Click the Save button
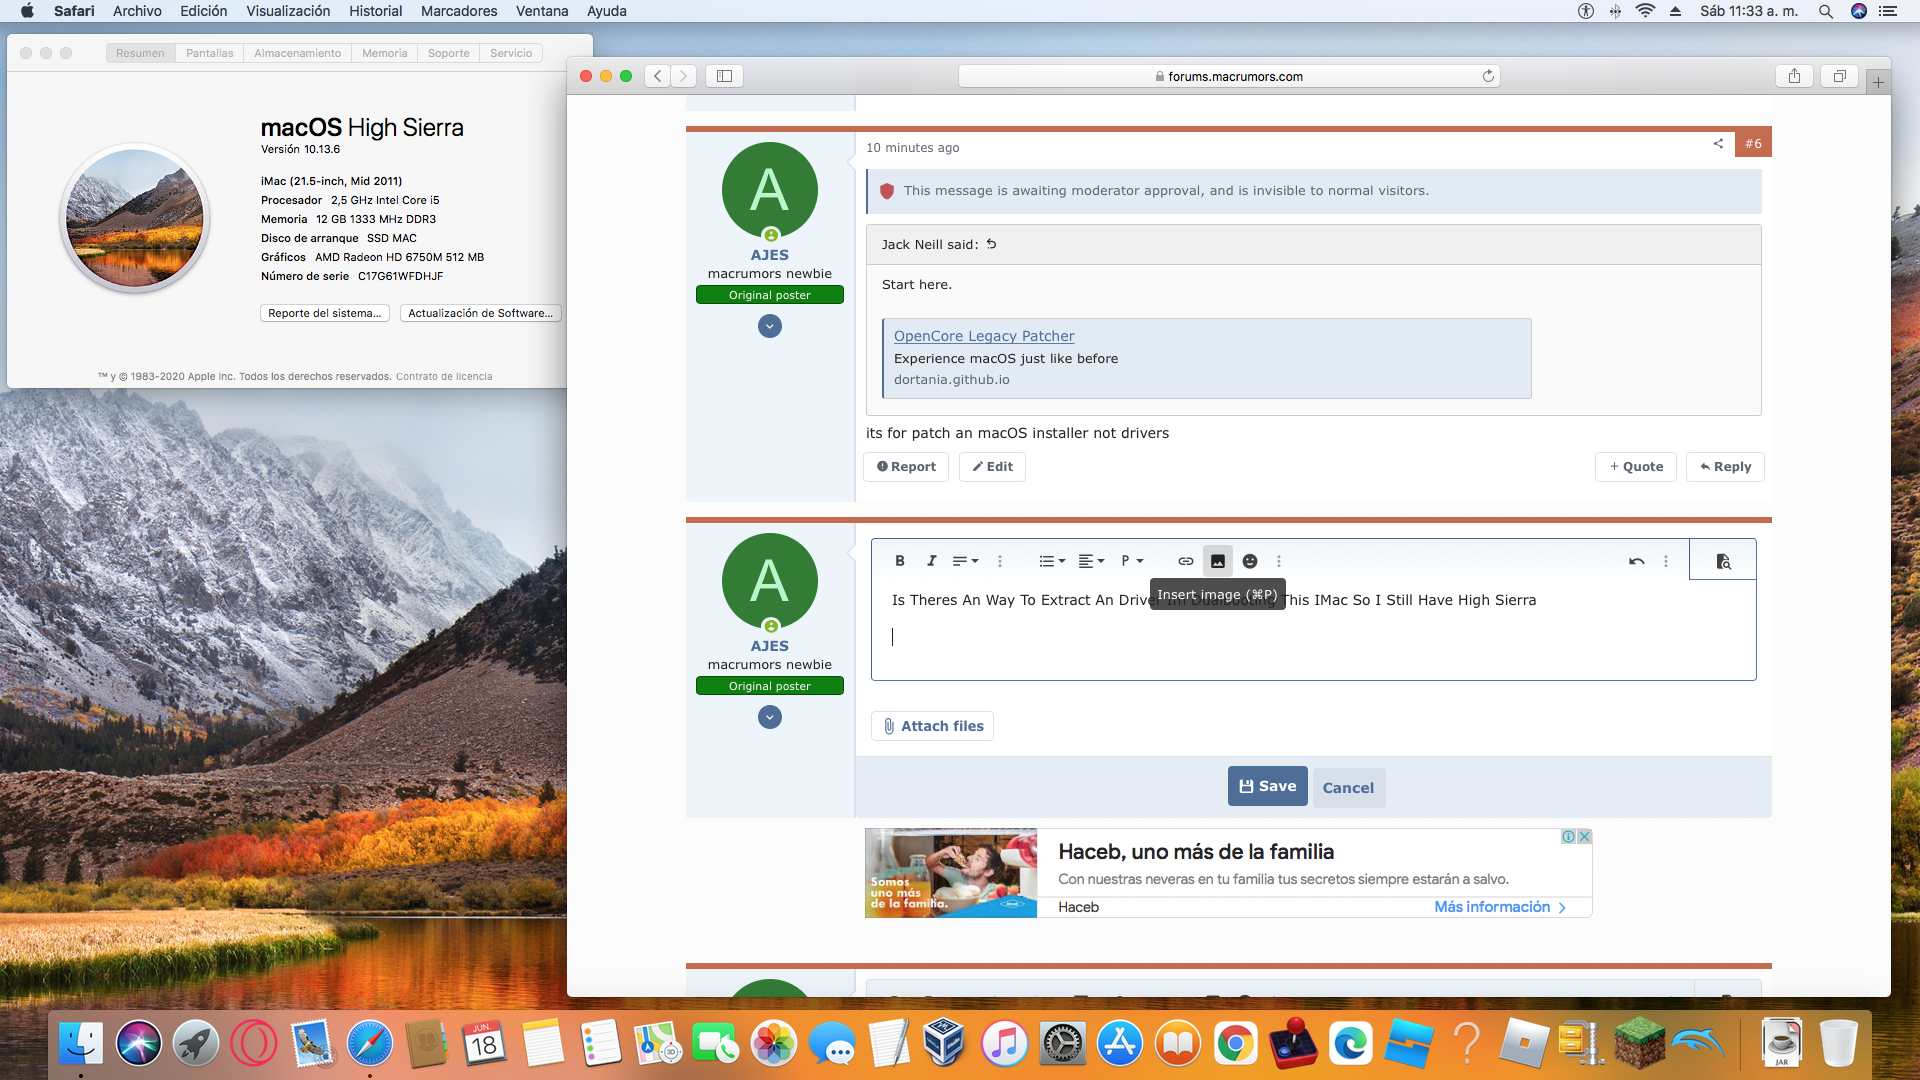The height and width of the screenshot is (1080, 1920). click(1267, 786)
